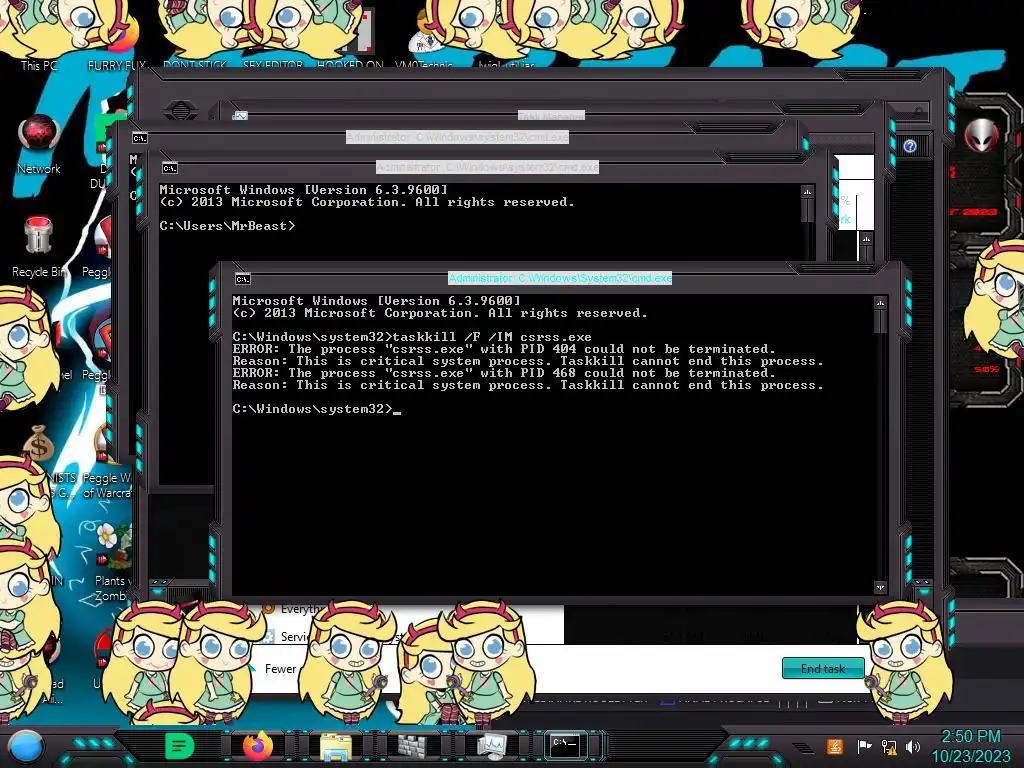
Task: Select the Network desktop icon
Action: [x=39, y=144]
